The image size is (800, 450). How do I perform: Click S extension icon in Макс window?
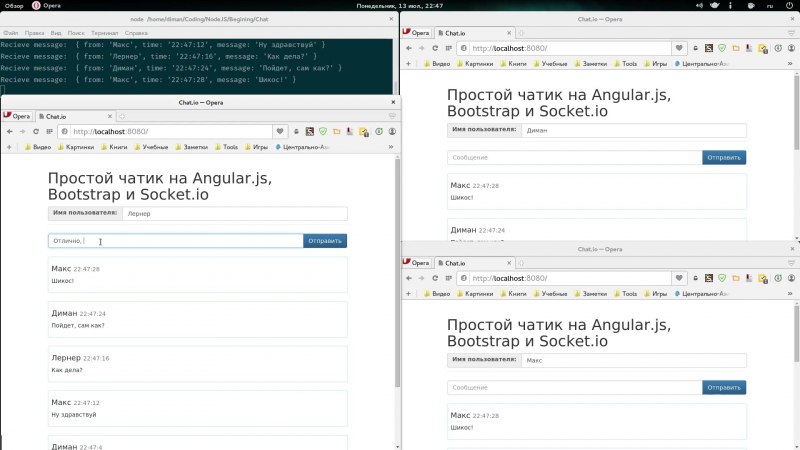click(709, 278)
